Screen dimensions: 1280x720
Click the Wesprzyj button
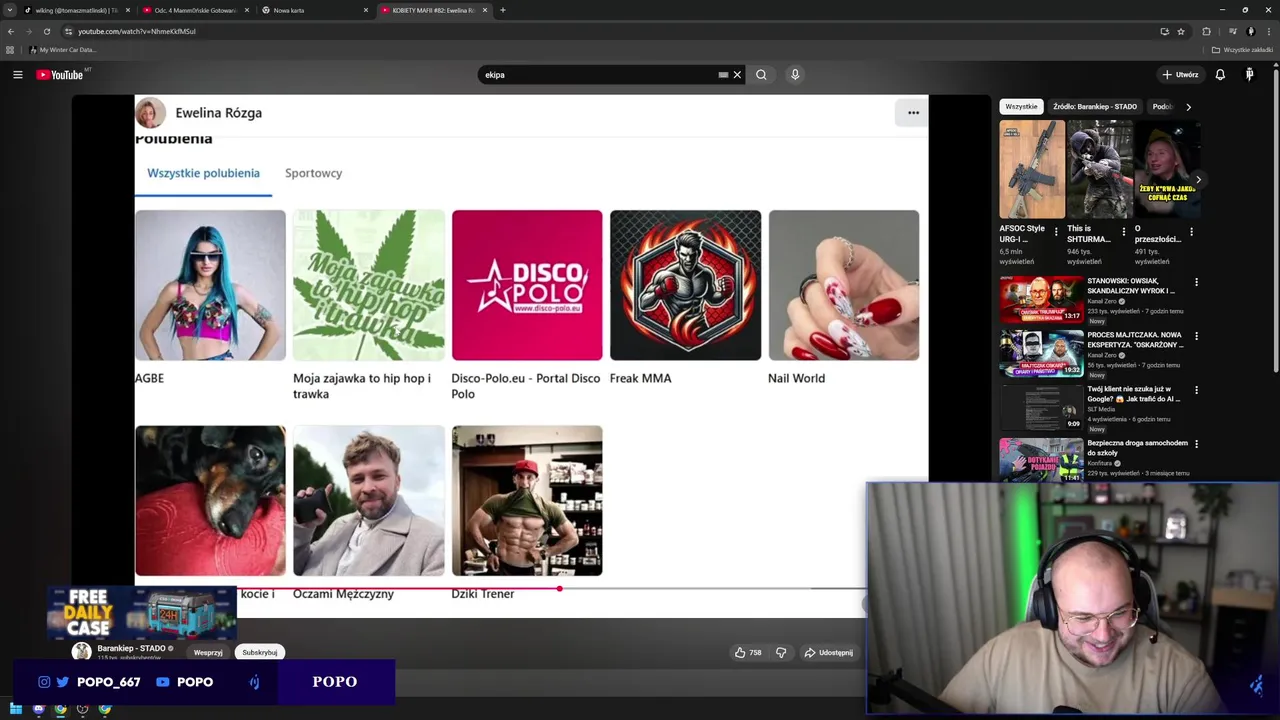[208, 652]
